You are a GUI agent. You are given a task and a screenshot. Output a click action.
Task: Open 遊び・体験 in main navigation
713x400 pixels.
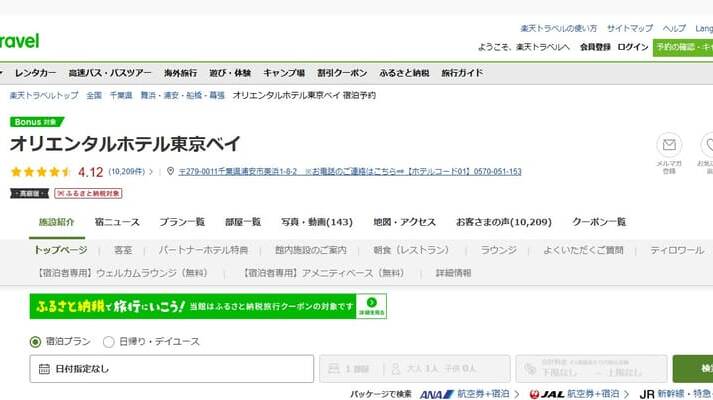(230, 73)
